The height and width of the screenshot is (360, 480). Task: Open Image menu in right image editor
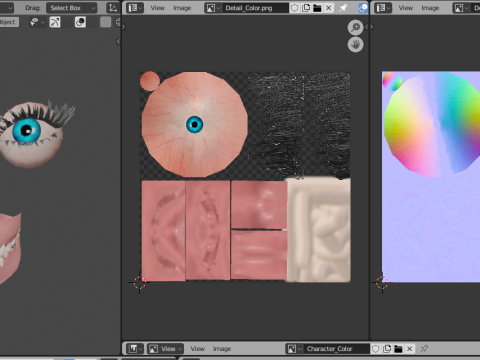pos(430,8)
